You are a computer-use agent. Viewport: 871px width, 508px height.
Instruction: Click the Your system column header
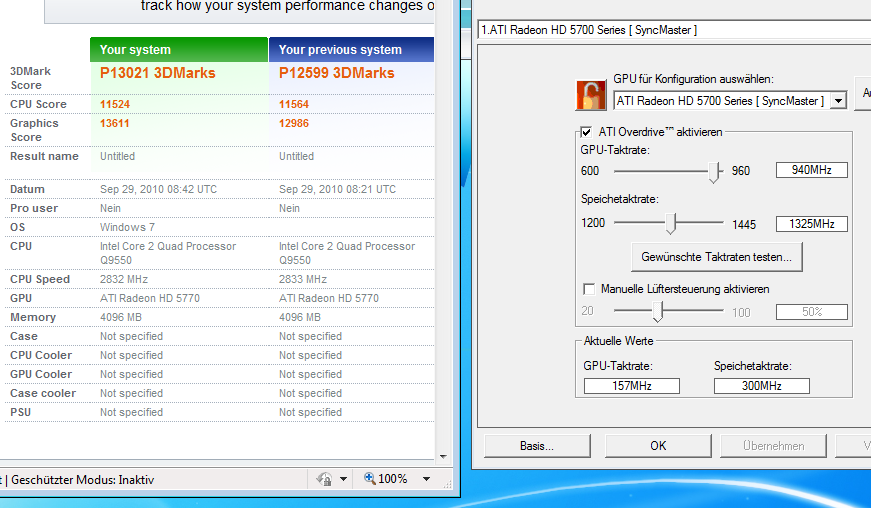(x=179, y=49)
